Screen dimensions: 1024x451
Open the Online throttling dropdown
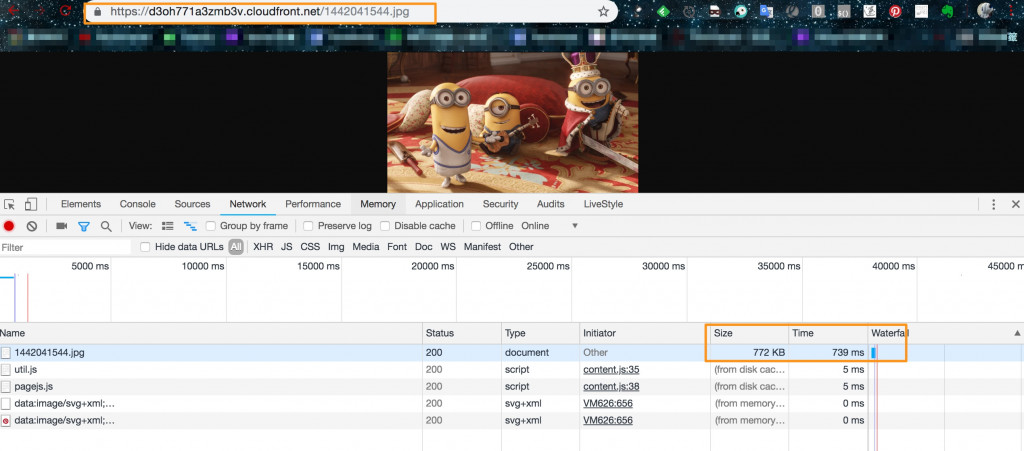[x=549, y=226]
